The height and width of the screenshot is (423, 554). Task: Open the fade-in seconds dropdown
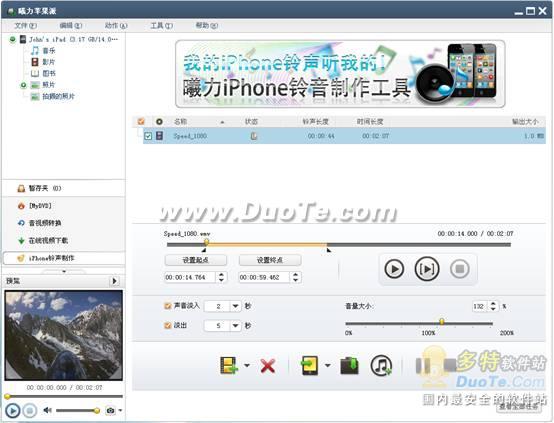coord(235,306)
